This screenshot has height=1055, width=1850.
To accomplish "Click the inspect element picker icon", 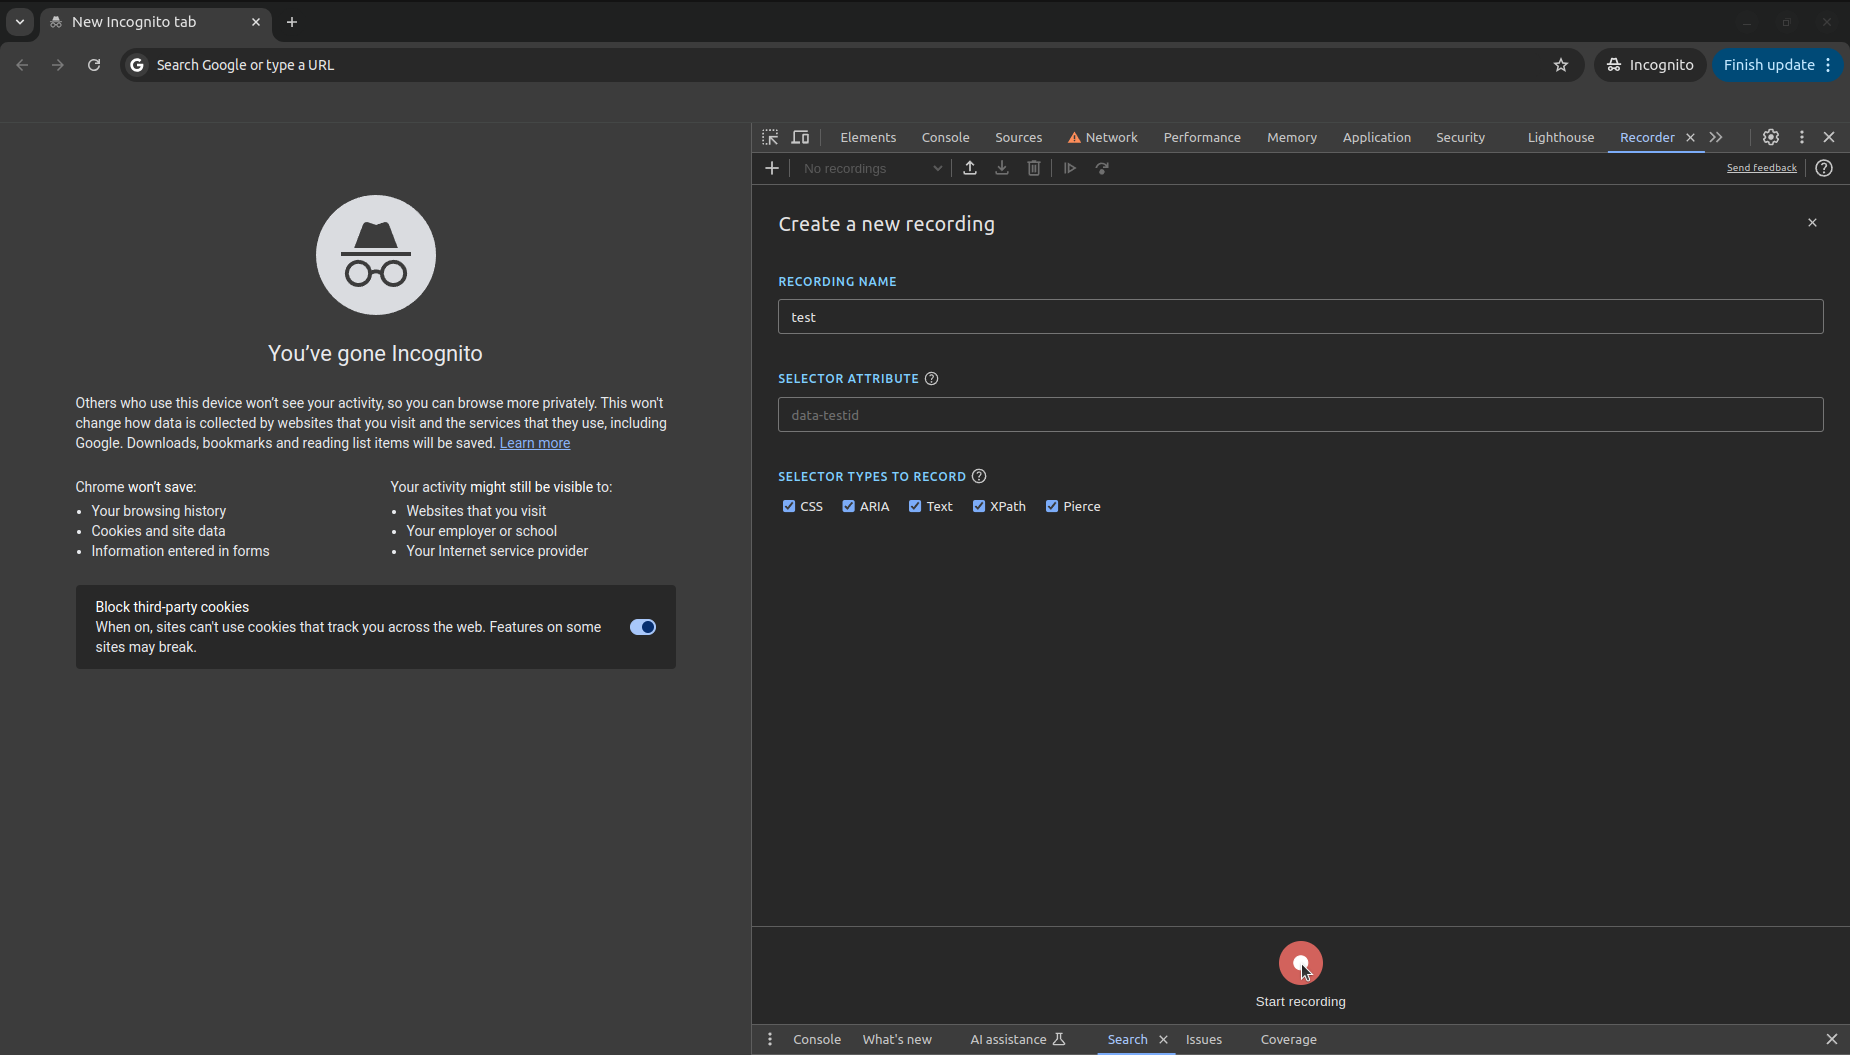I will (770, 137).
